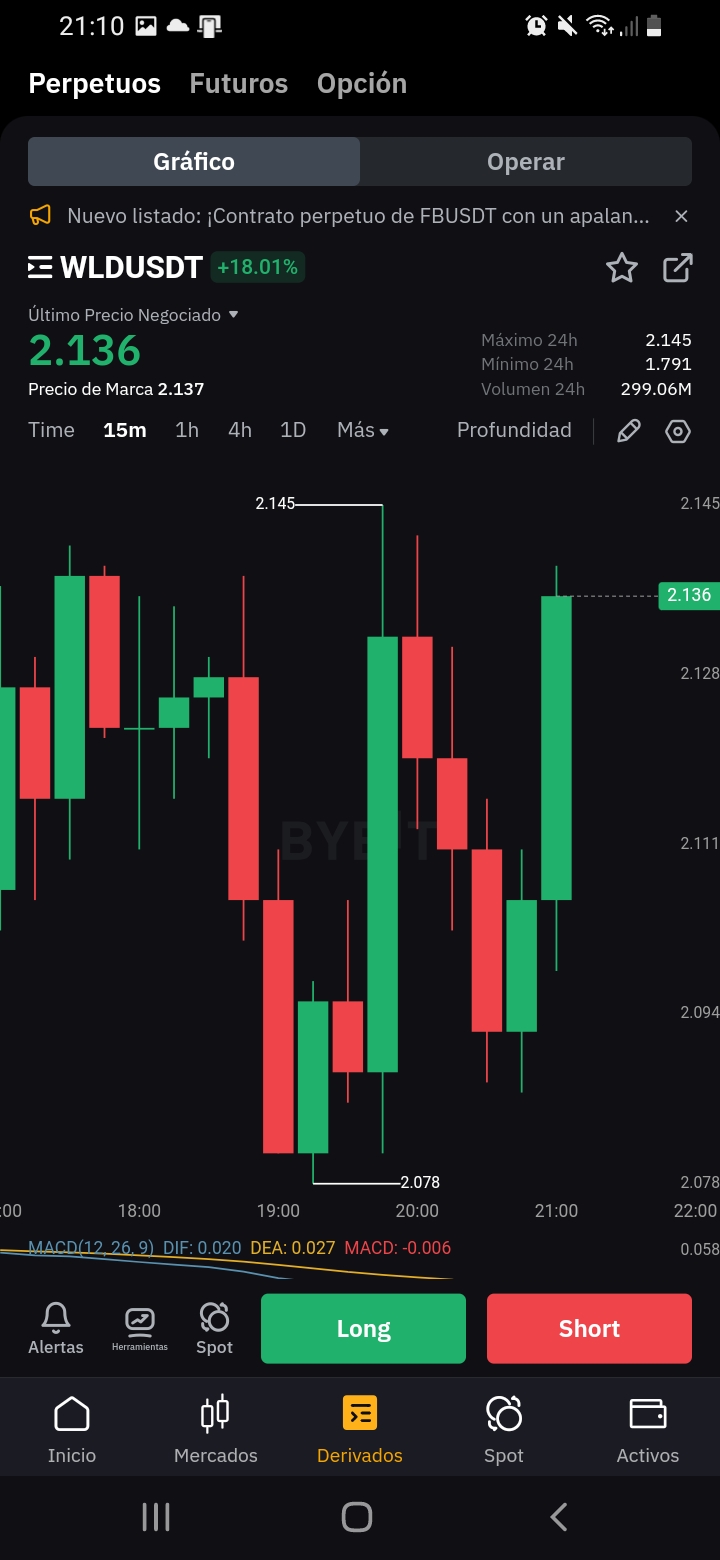Open the trading pair list menu icon
Screen dimensions: 720x1560
coord(40,267)
